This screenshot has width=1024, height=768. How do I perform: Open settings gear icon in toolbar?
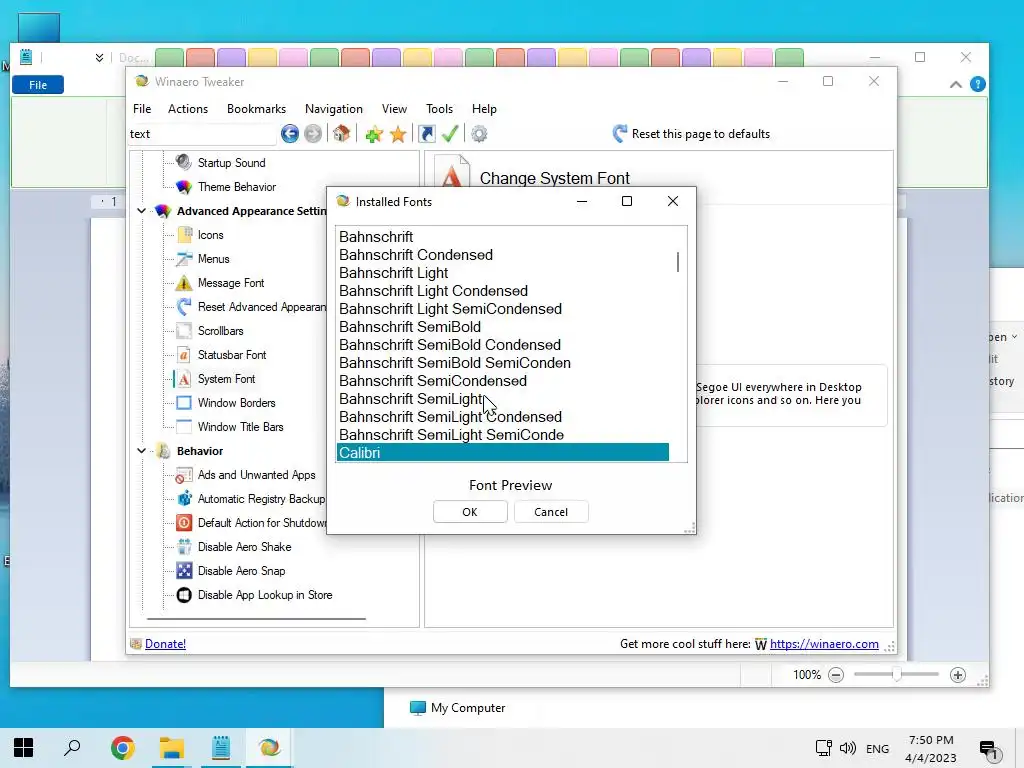coord(479,134)
